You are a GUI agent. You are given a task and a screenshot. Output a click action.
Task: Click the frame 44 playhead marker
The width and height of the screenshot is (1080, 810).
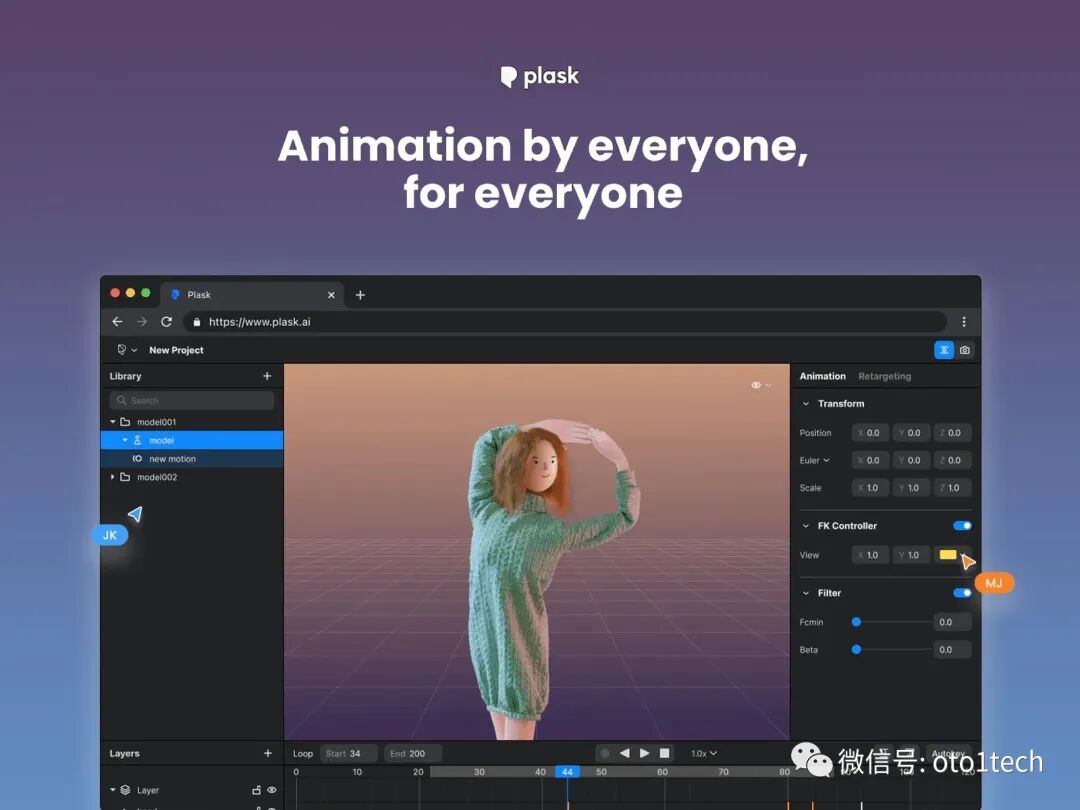[x=568, y=772]
